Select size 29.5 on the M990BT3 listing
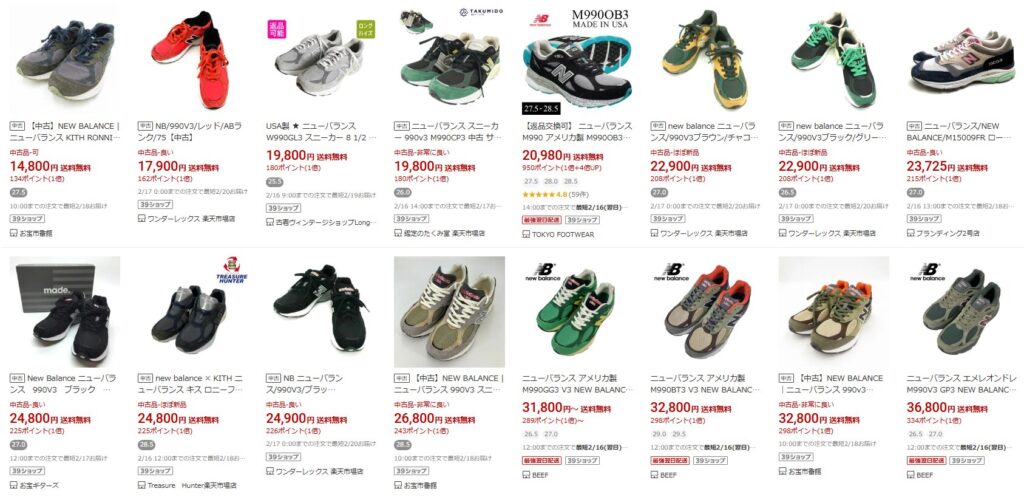 tap(679, 434)
